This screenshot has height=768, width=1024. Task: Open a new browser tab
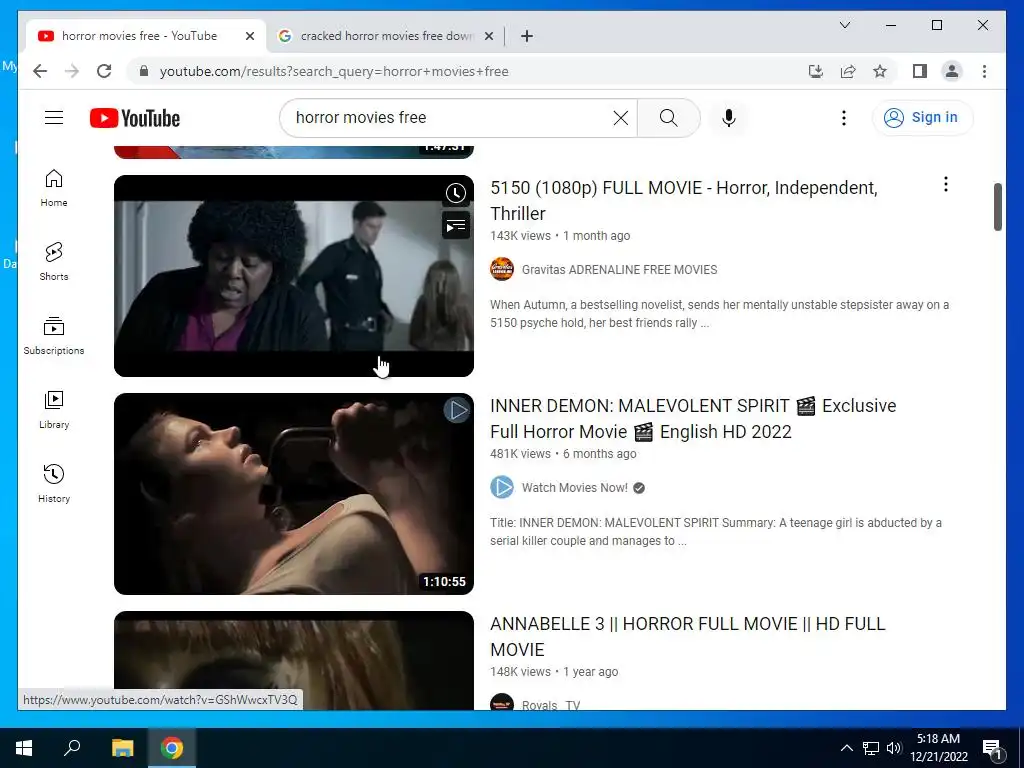(x=527, y=36)
